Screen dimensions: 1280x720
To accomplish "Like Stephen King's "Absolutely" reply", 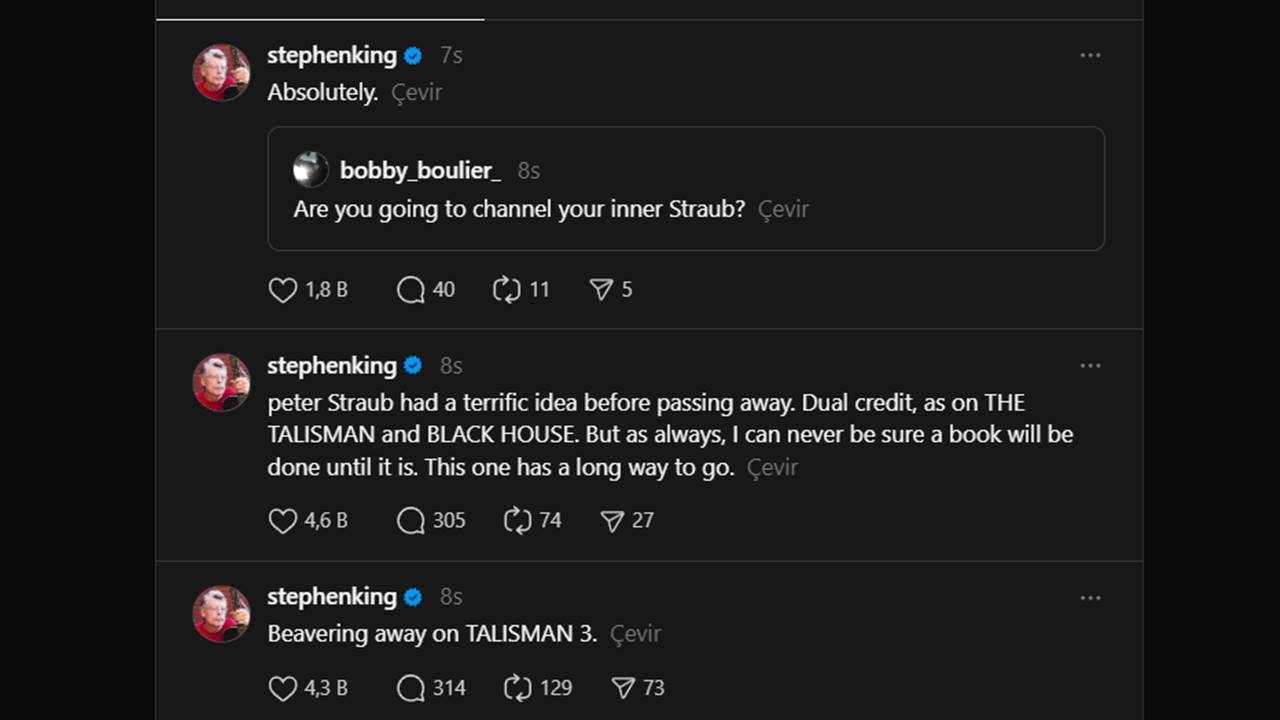I will (281, 290).
